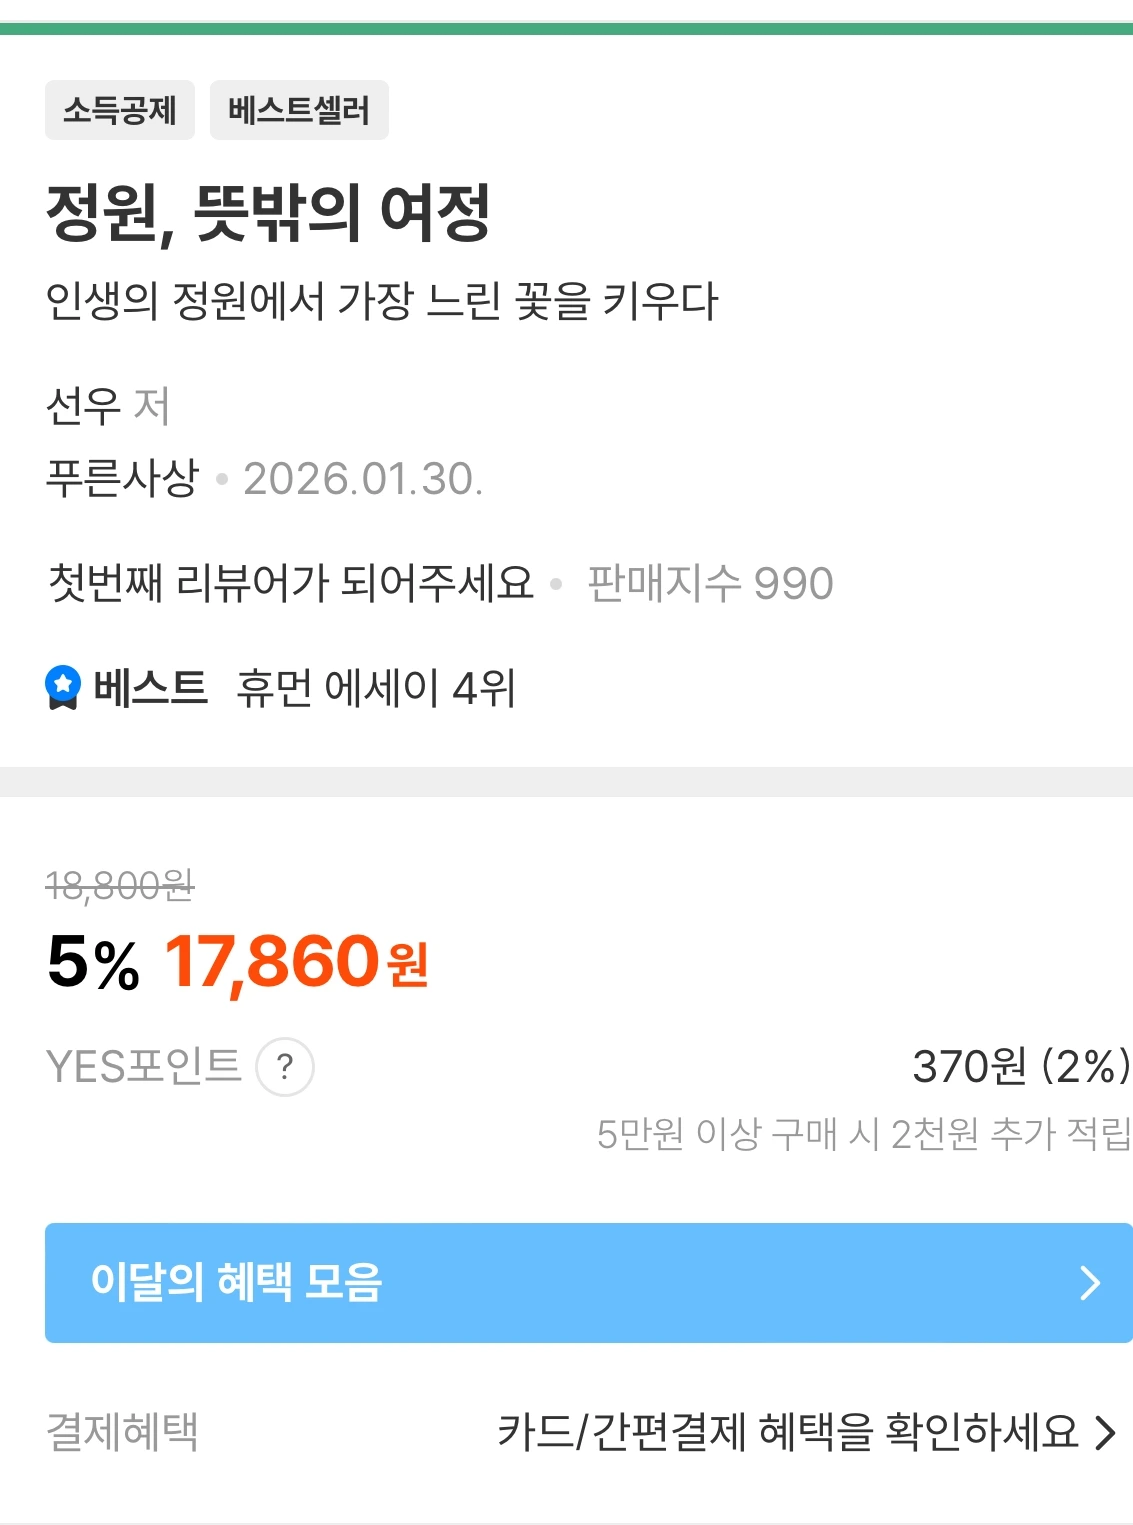
Task: Open author 선우 page
Action: tap(83, 406)
